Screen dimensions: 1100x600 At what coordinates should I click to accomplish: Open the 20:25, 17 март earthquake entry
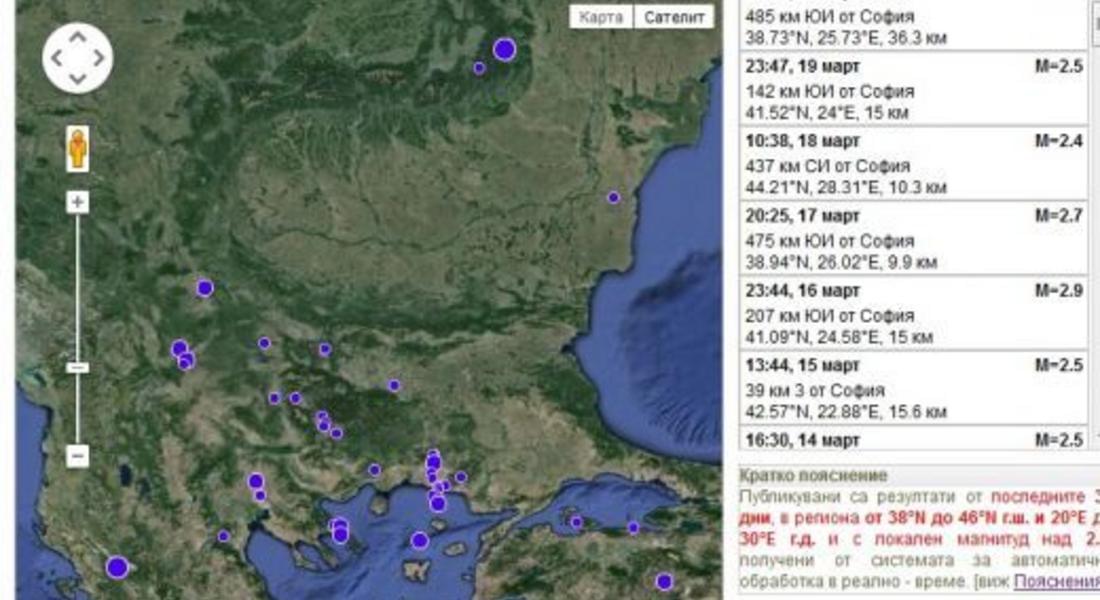[x=913, y=239]
